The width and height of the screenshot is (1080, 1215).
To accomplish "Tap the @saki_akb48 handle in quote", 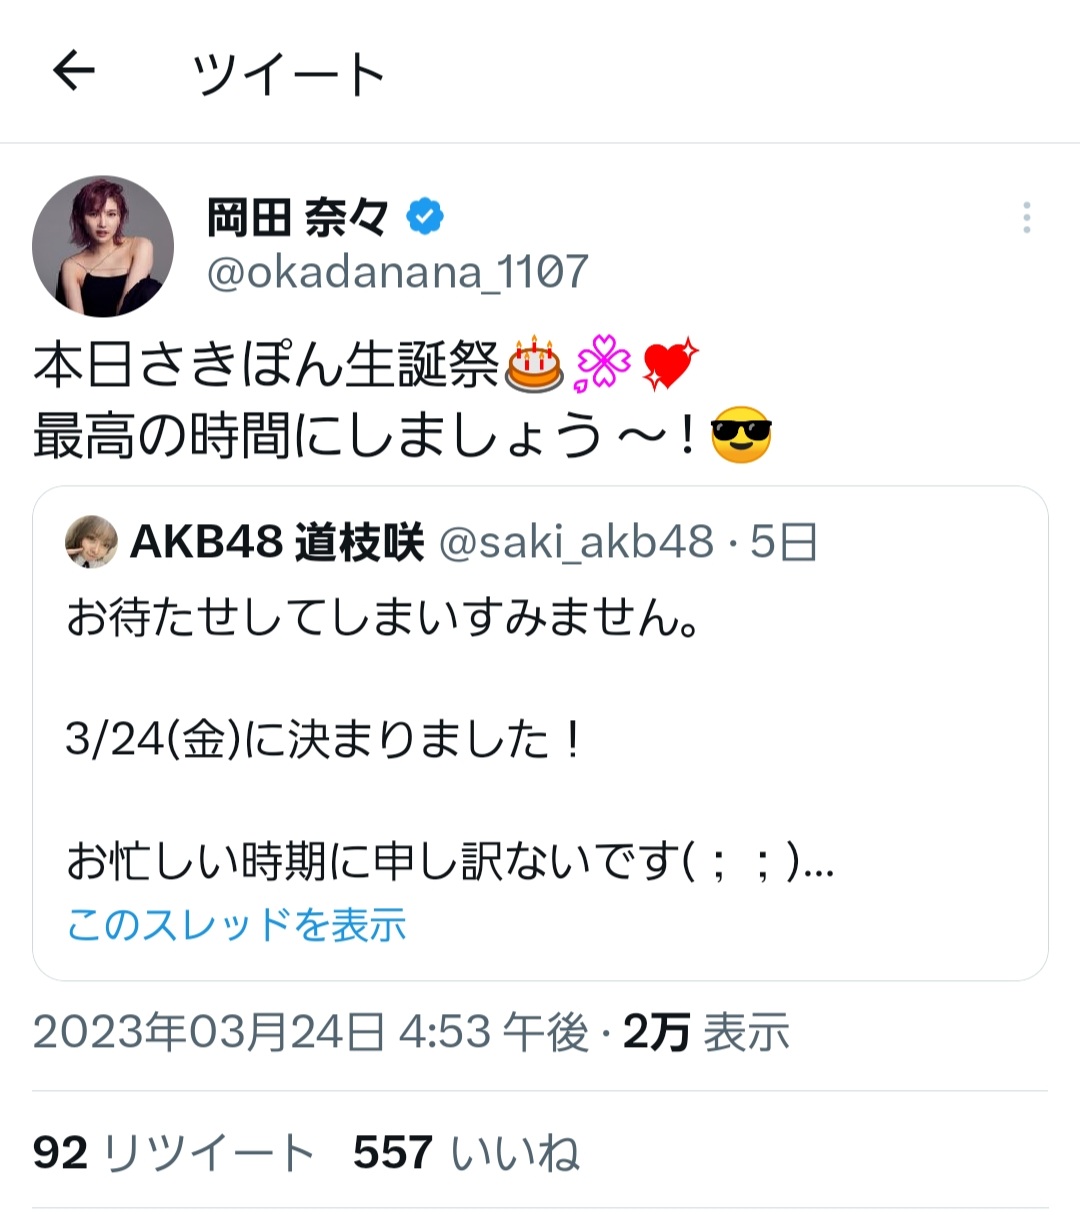I will [576, 542].
